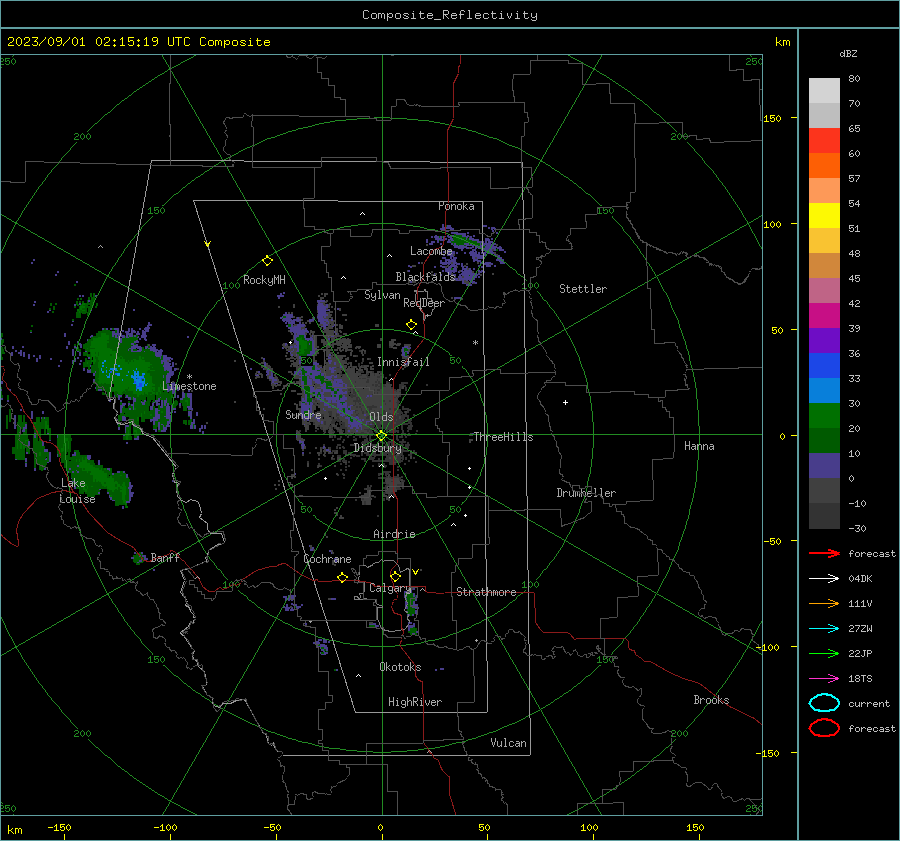Click the dBZ legend heading

point(848,53)
